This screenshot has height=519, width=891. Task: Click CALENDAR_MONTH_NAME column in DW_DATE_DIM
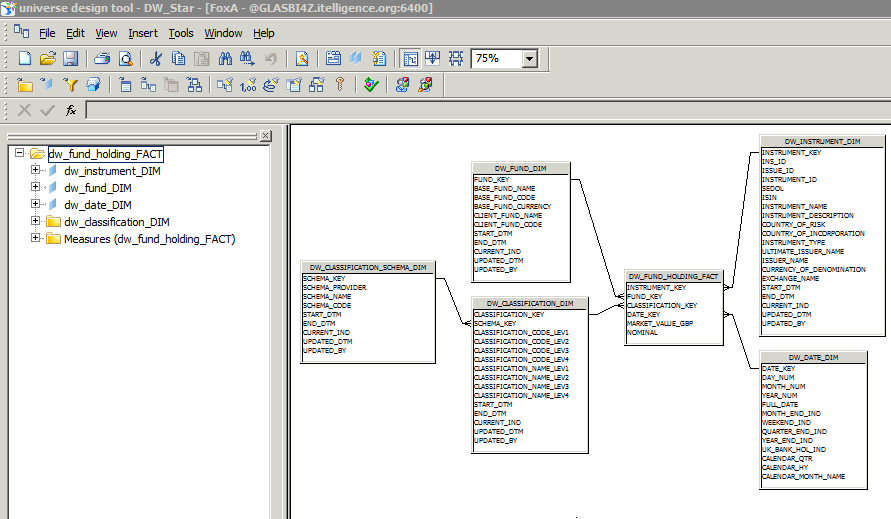(x=803, y=476)
